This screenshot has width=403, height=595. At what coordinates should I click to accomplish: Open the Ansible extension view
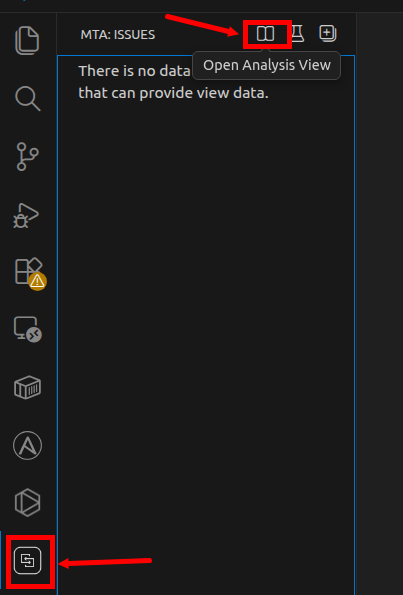[x=27, y=445]
